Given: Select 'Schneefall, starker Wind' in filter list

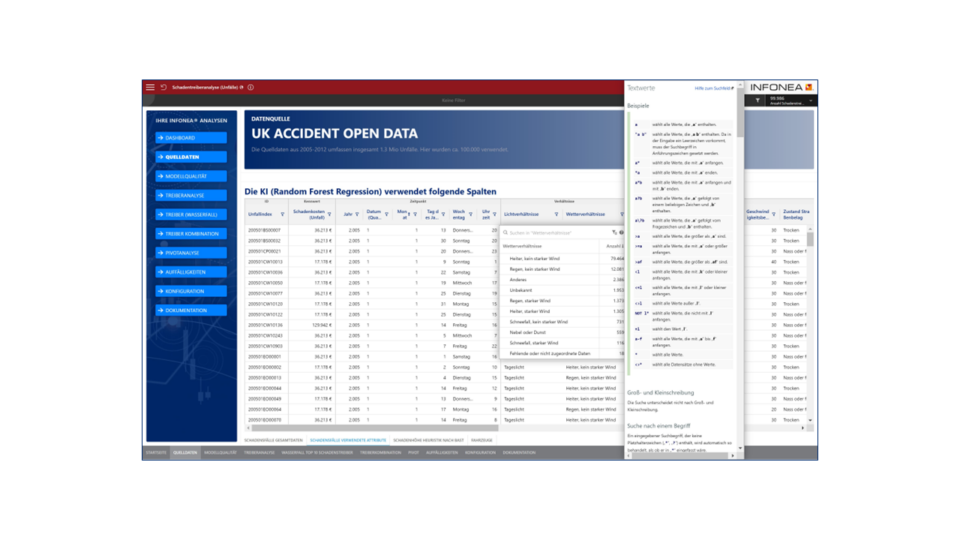Looking at the screenshot, I should [563, 343].
